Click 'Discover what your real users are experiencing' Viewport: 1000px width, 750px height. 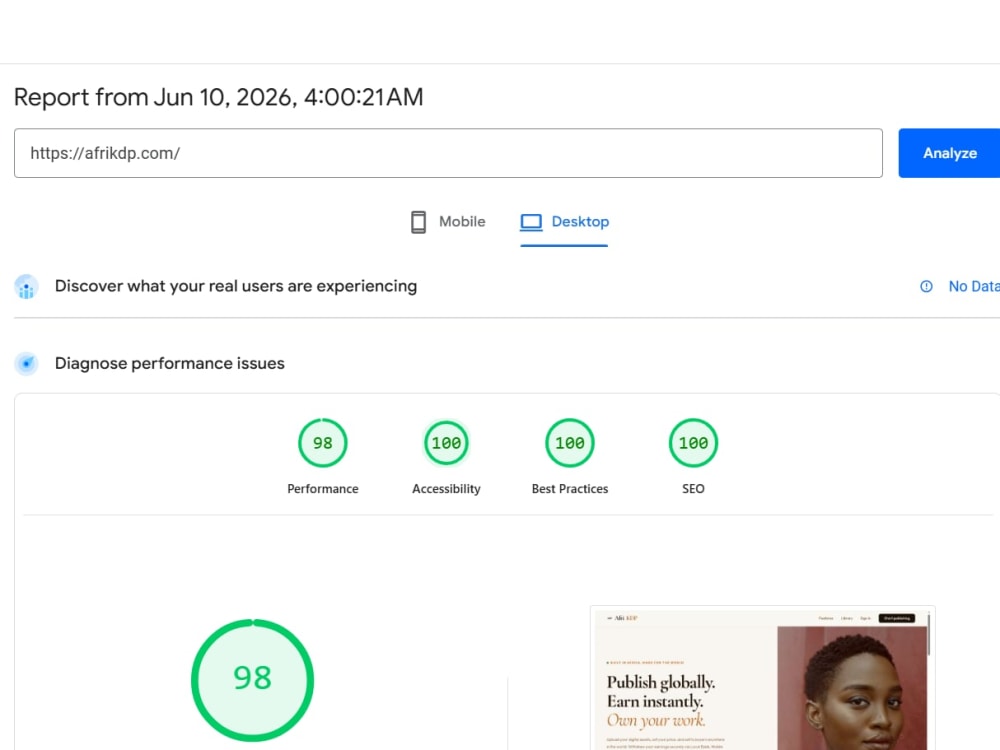click(236, 286)
